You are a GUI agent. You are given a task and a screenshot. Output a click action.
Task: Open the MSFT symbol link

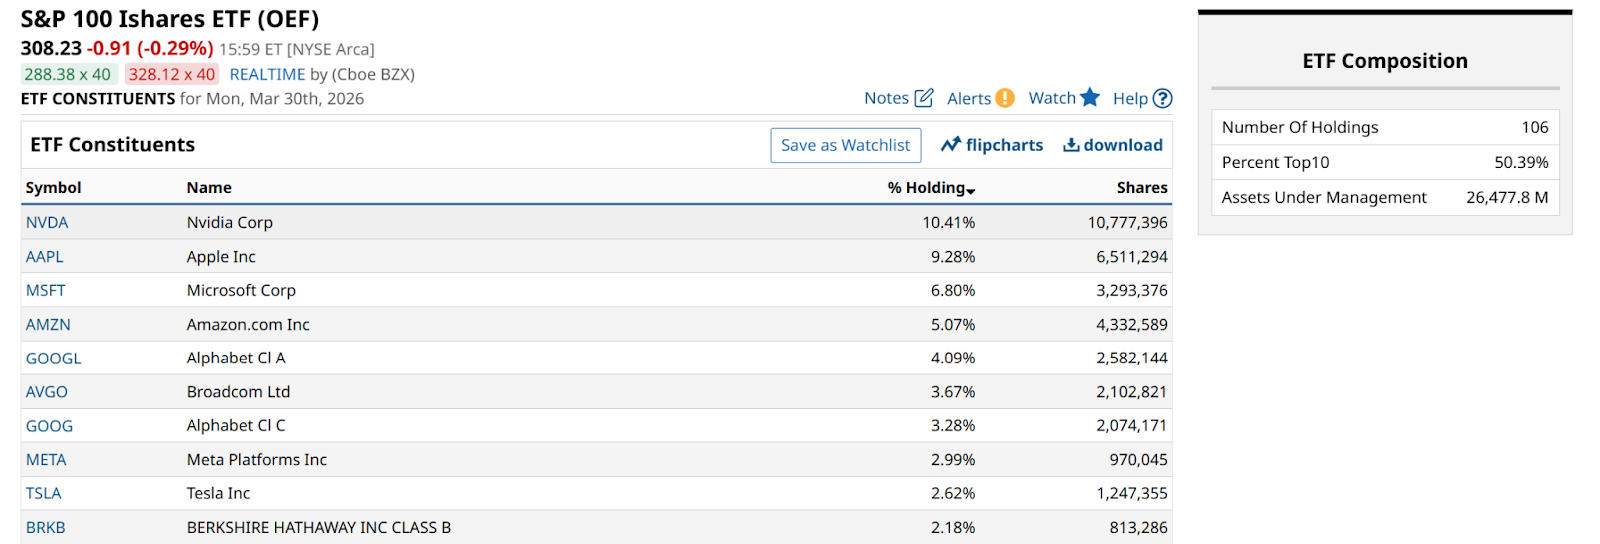point(46,290)
